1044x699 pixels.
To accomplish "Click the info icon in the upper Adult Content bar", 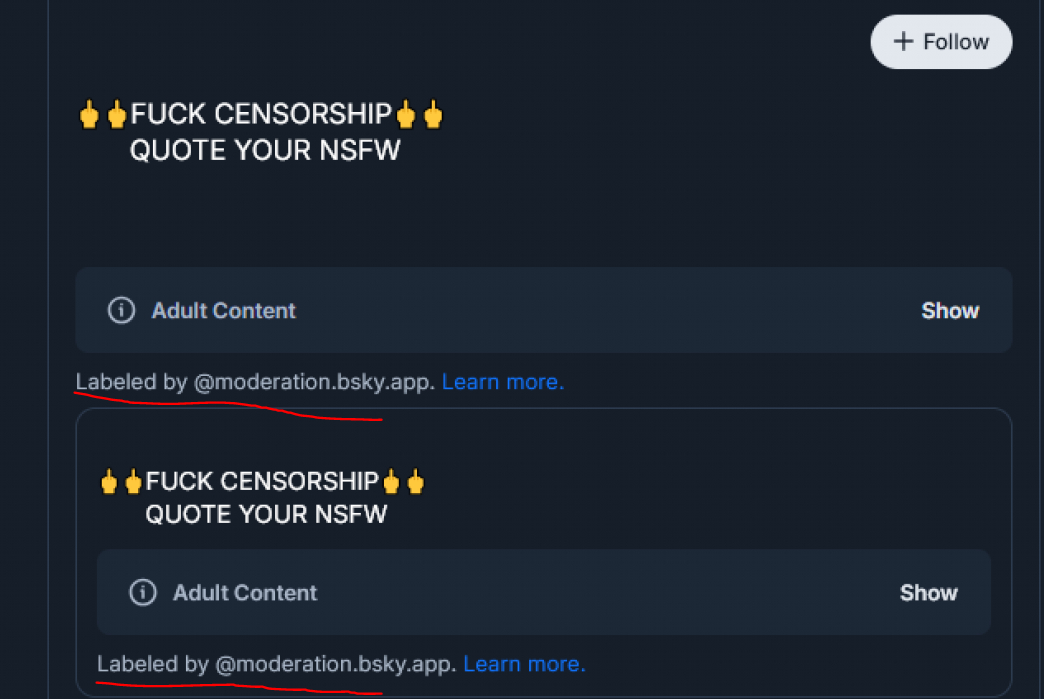I will tap(121, 311).
